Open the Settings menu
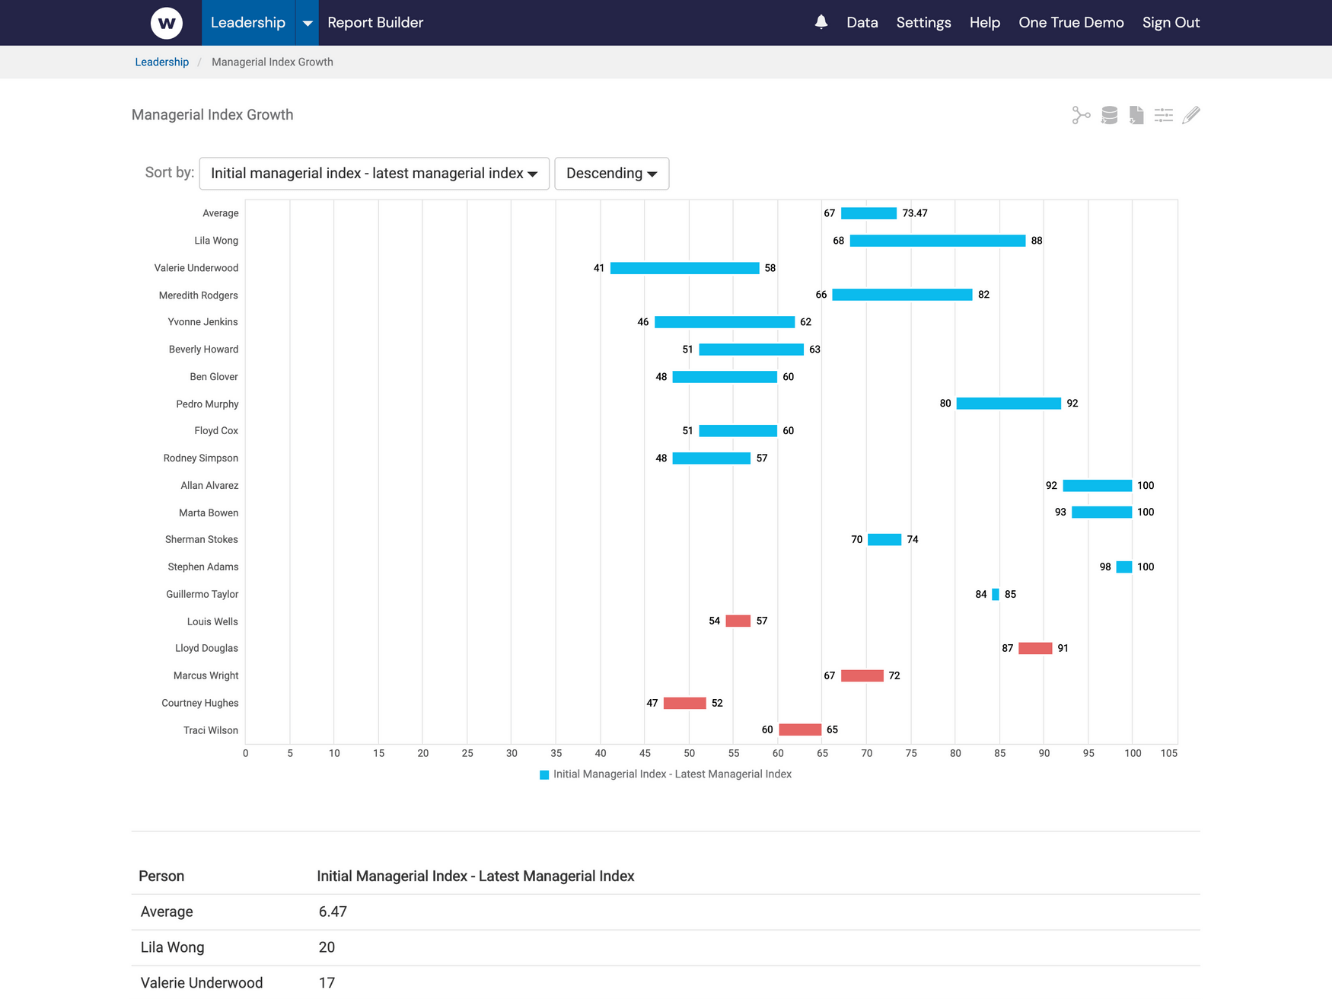 [923, 22]
